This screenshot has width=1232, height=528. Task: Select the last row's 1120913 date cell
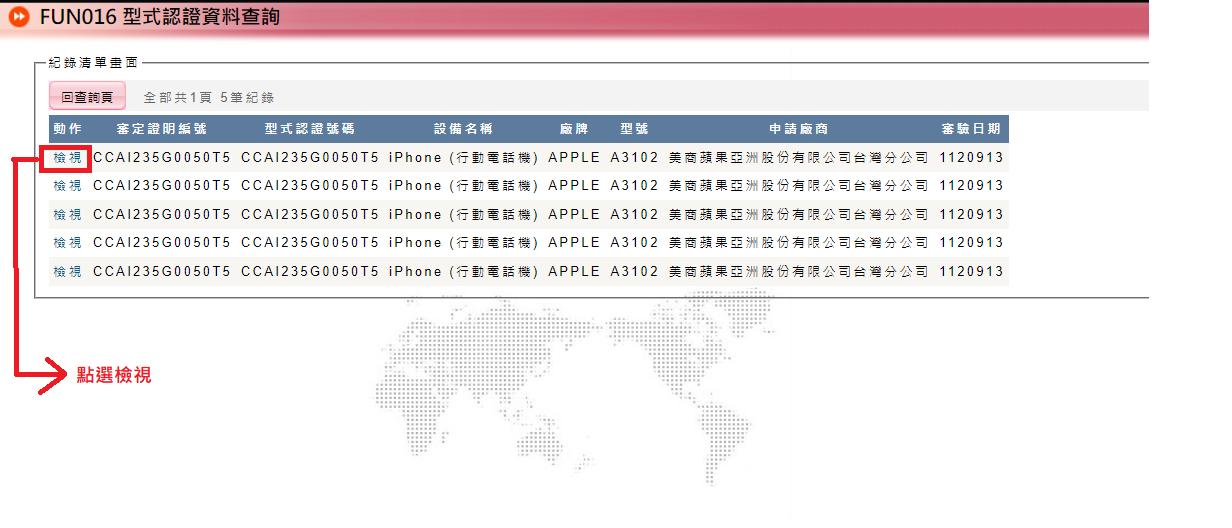click(x=971, y=272)
